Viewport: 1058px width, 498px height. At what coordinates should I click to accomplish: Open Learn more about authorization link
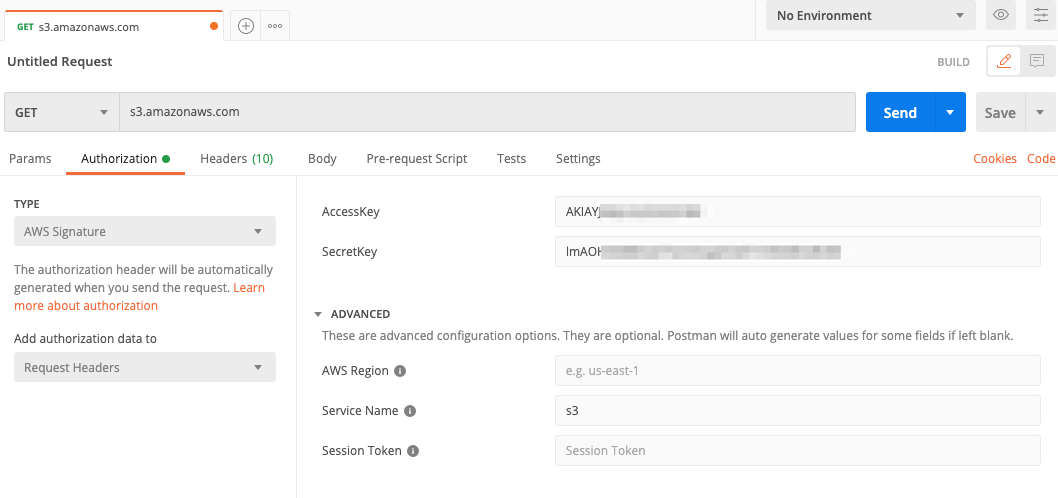tap(140, 296)
